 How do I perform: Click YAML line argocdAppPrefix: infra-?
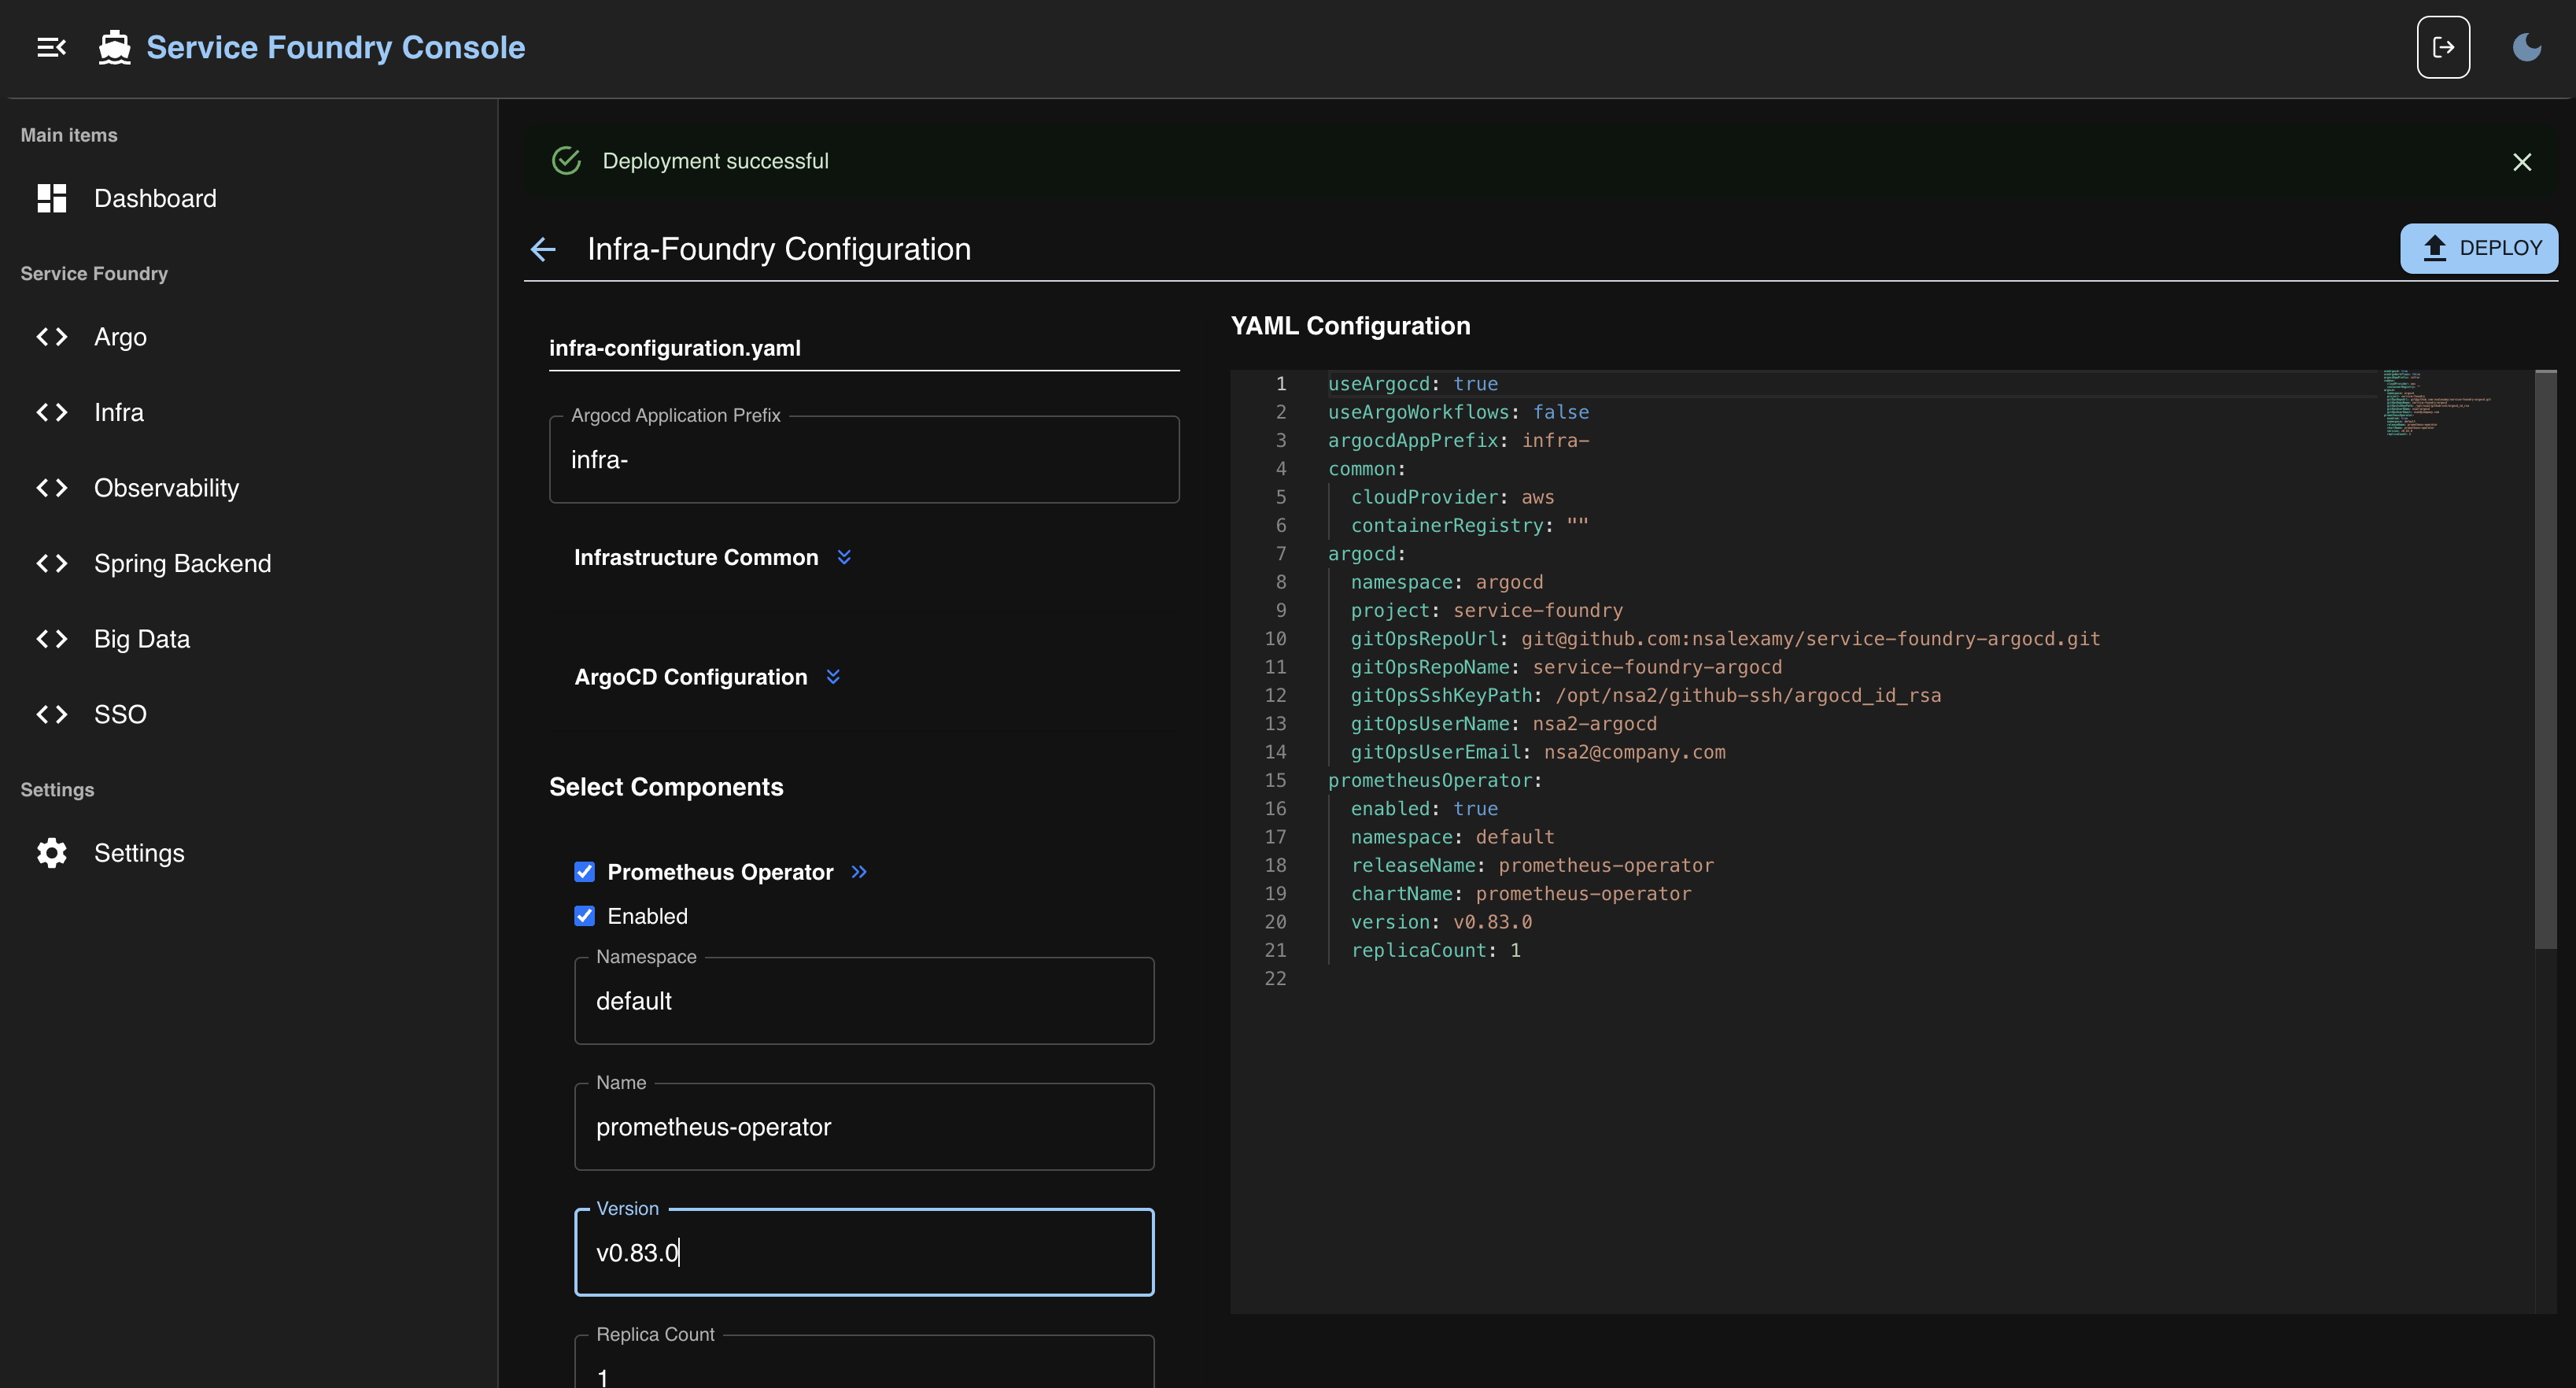pyautogui.click(x=1458, y=441)
